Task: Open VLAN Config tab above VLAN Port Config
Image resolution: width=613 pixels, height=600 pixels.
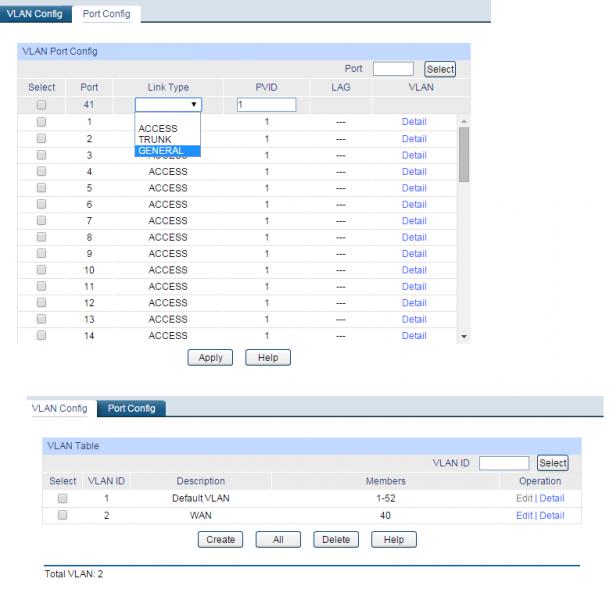Action: tap(34, 14)
